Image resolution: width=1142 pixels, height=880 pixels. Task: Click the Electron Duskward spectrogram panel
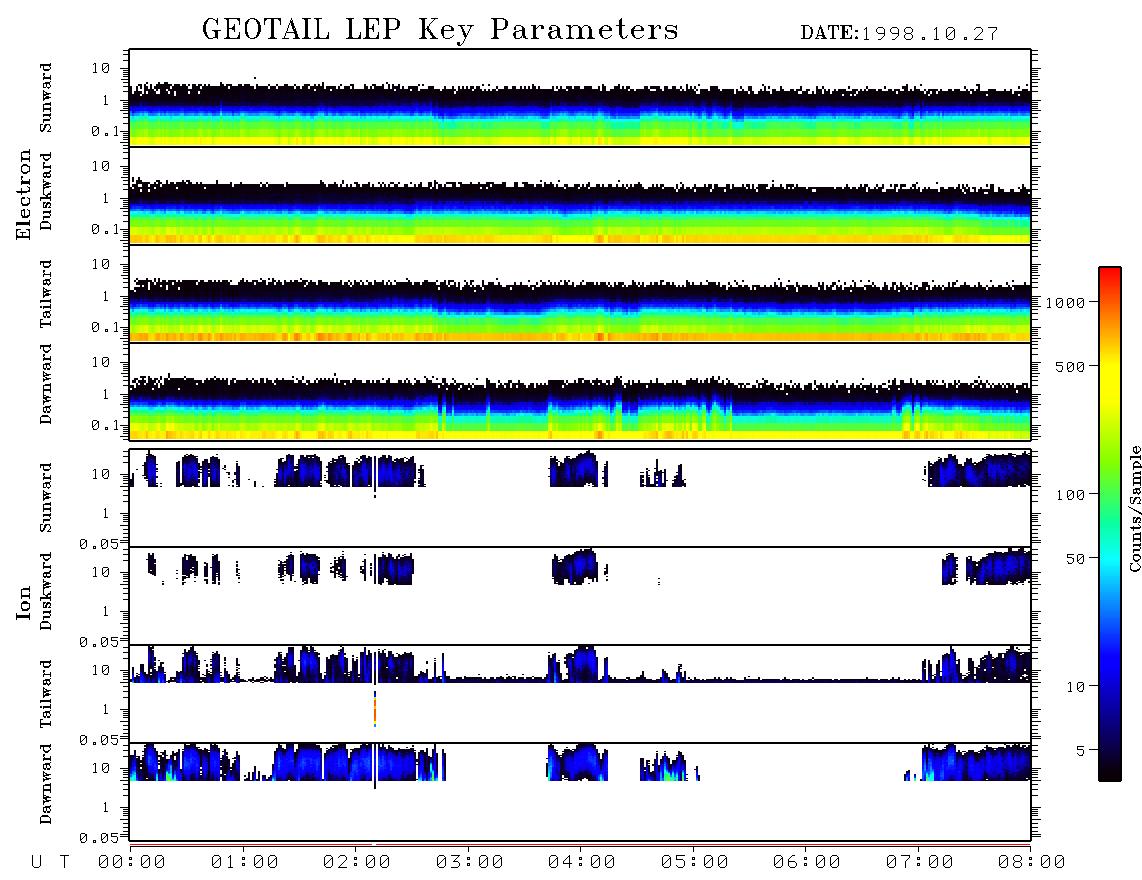coord(580,196)
